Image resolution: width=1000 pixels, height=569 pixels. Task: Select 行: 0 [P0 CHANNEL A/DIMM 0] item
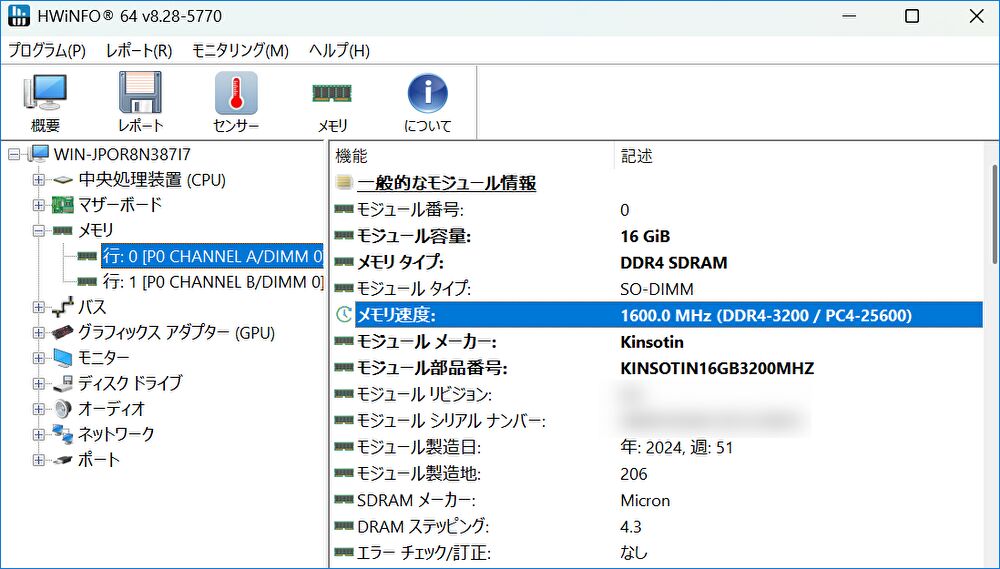(x=212, y=256)
